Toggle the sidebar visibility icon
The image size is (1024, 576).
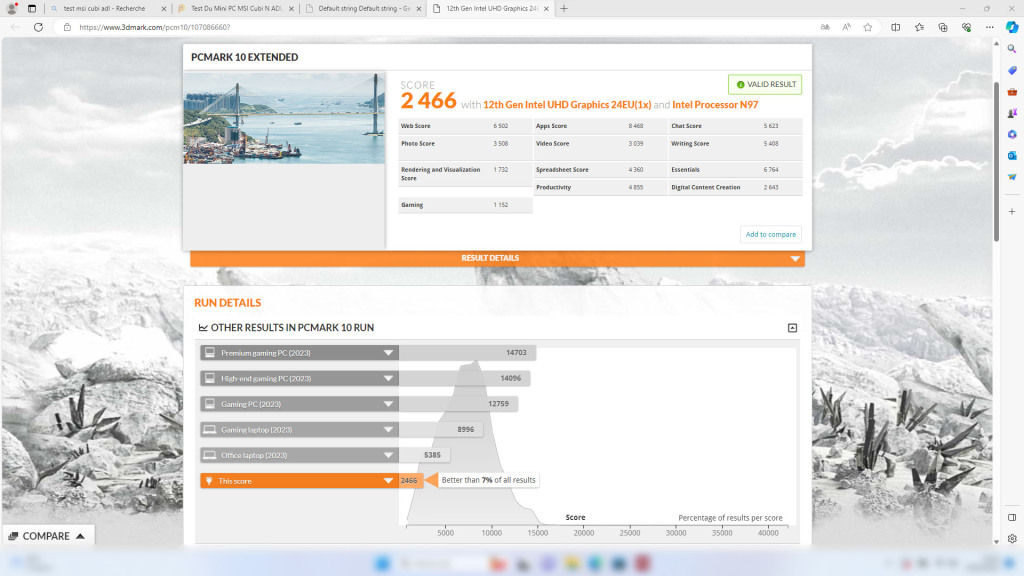click(x=1012, y=517)
